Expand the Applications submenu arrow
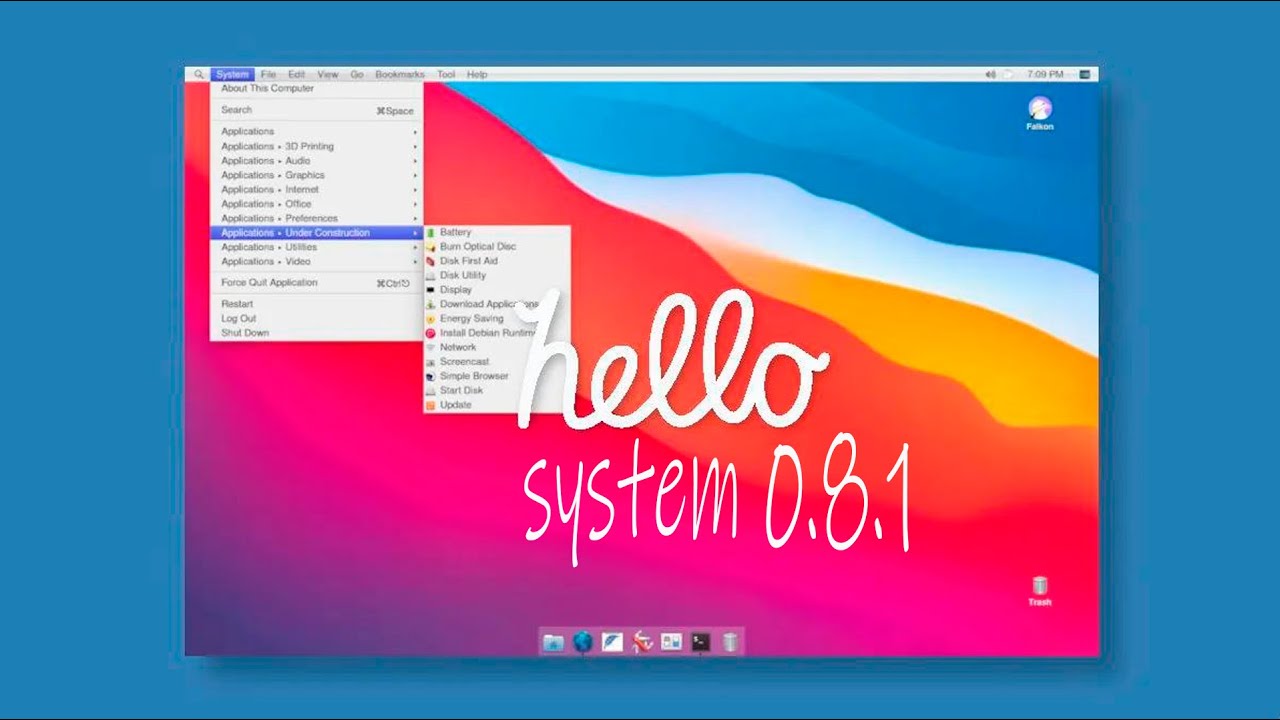Image resolution: width=1280 pixels, height=720 pixels. coord(415,132)
